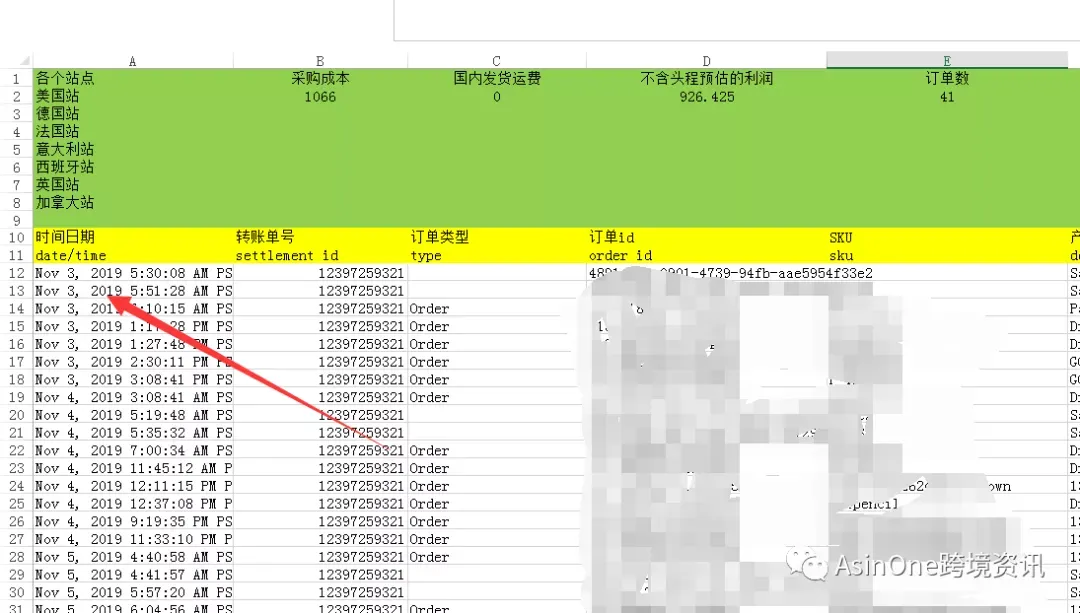Select column A header
This screenshot has width=1080, height=613.
(x=133, y=61)
